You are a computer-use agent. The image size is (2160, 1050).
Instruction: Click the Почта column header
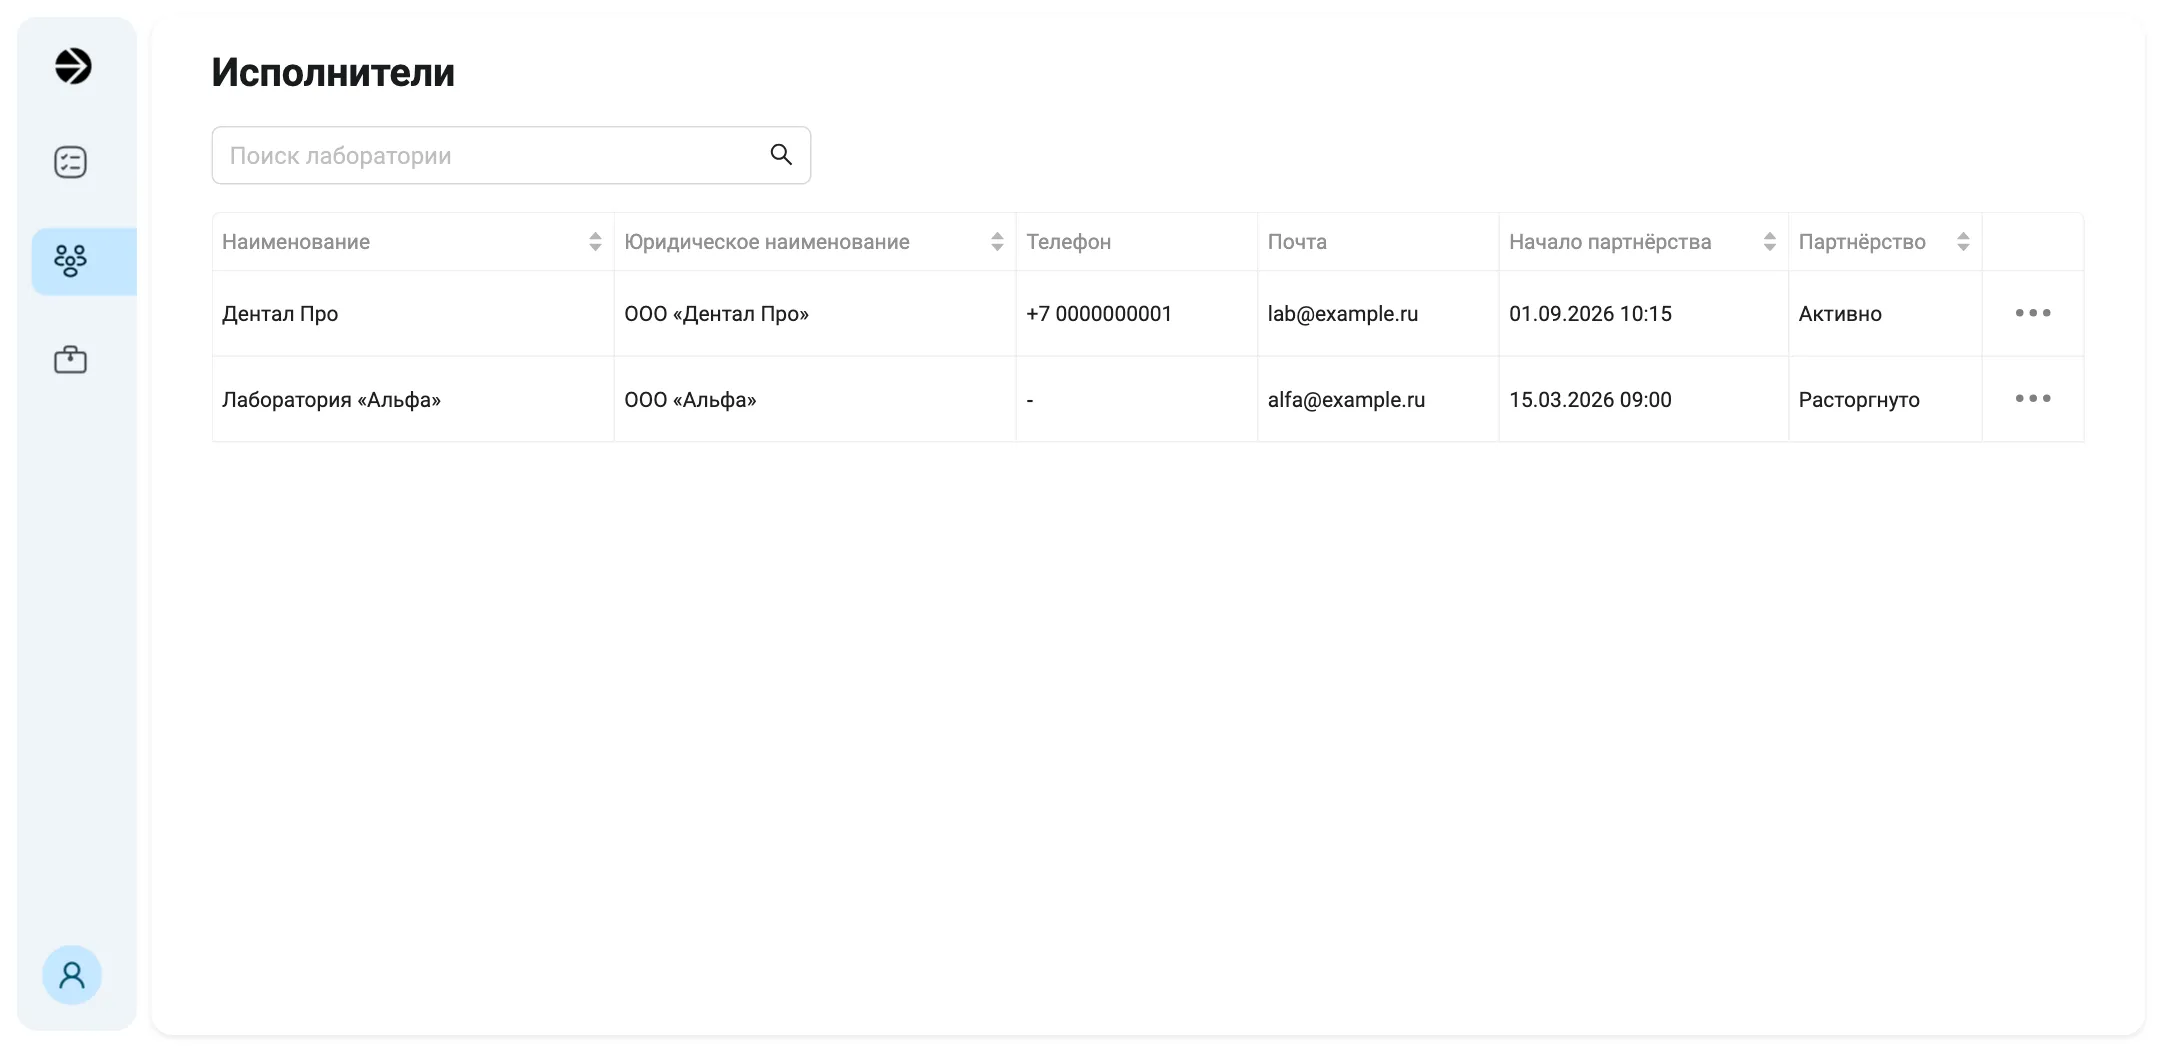pos(1378,242)
